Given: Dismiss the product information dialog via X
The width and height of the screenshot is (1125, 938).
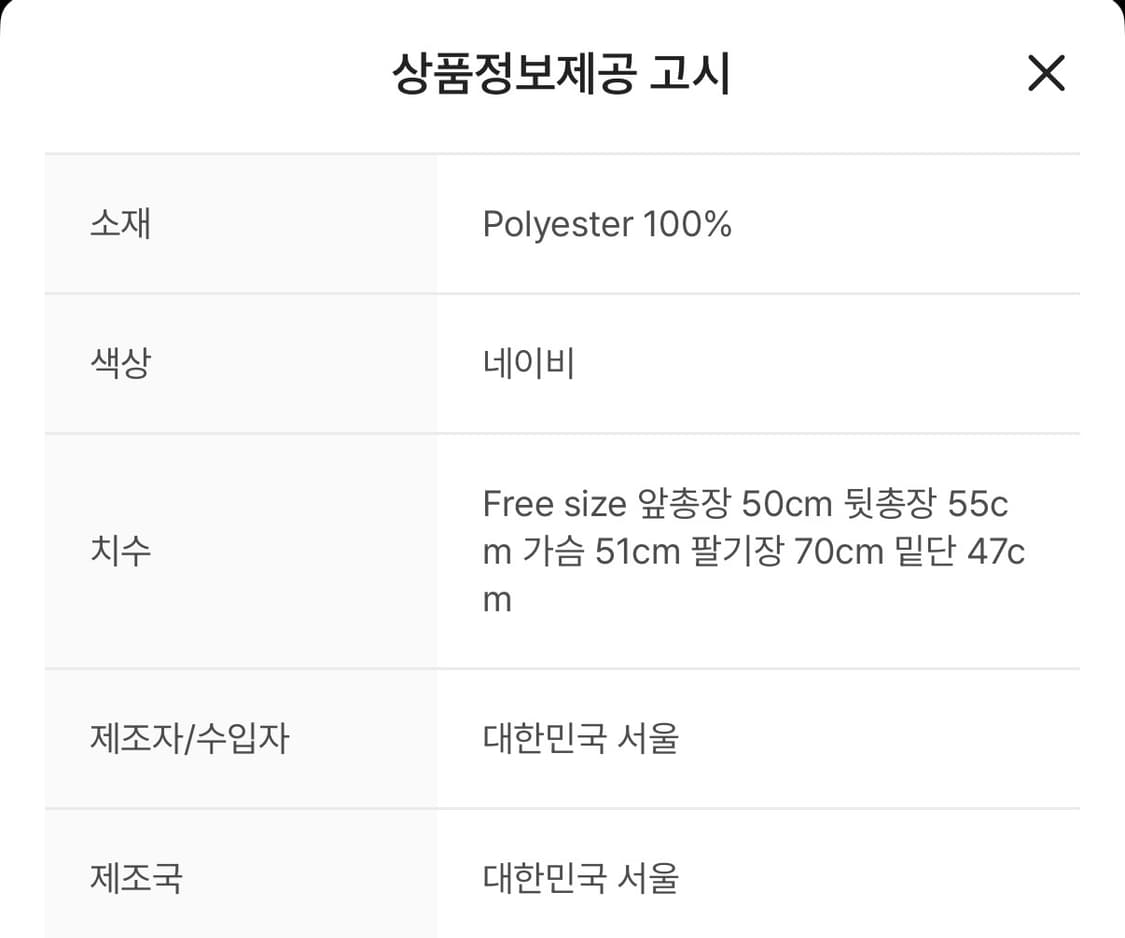Looking at the screenshot, I should [x=1046, y=73].
